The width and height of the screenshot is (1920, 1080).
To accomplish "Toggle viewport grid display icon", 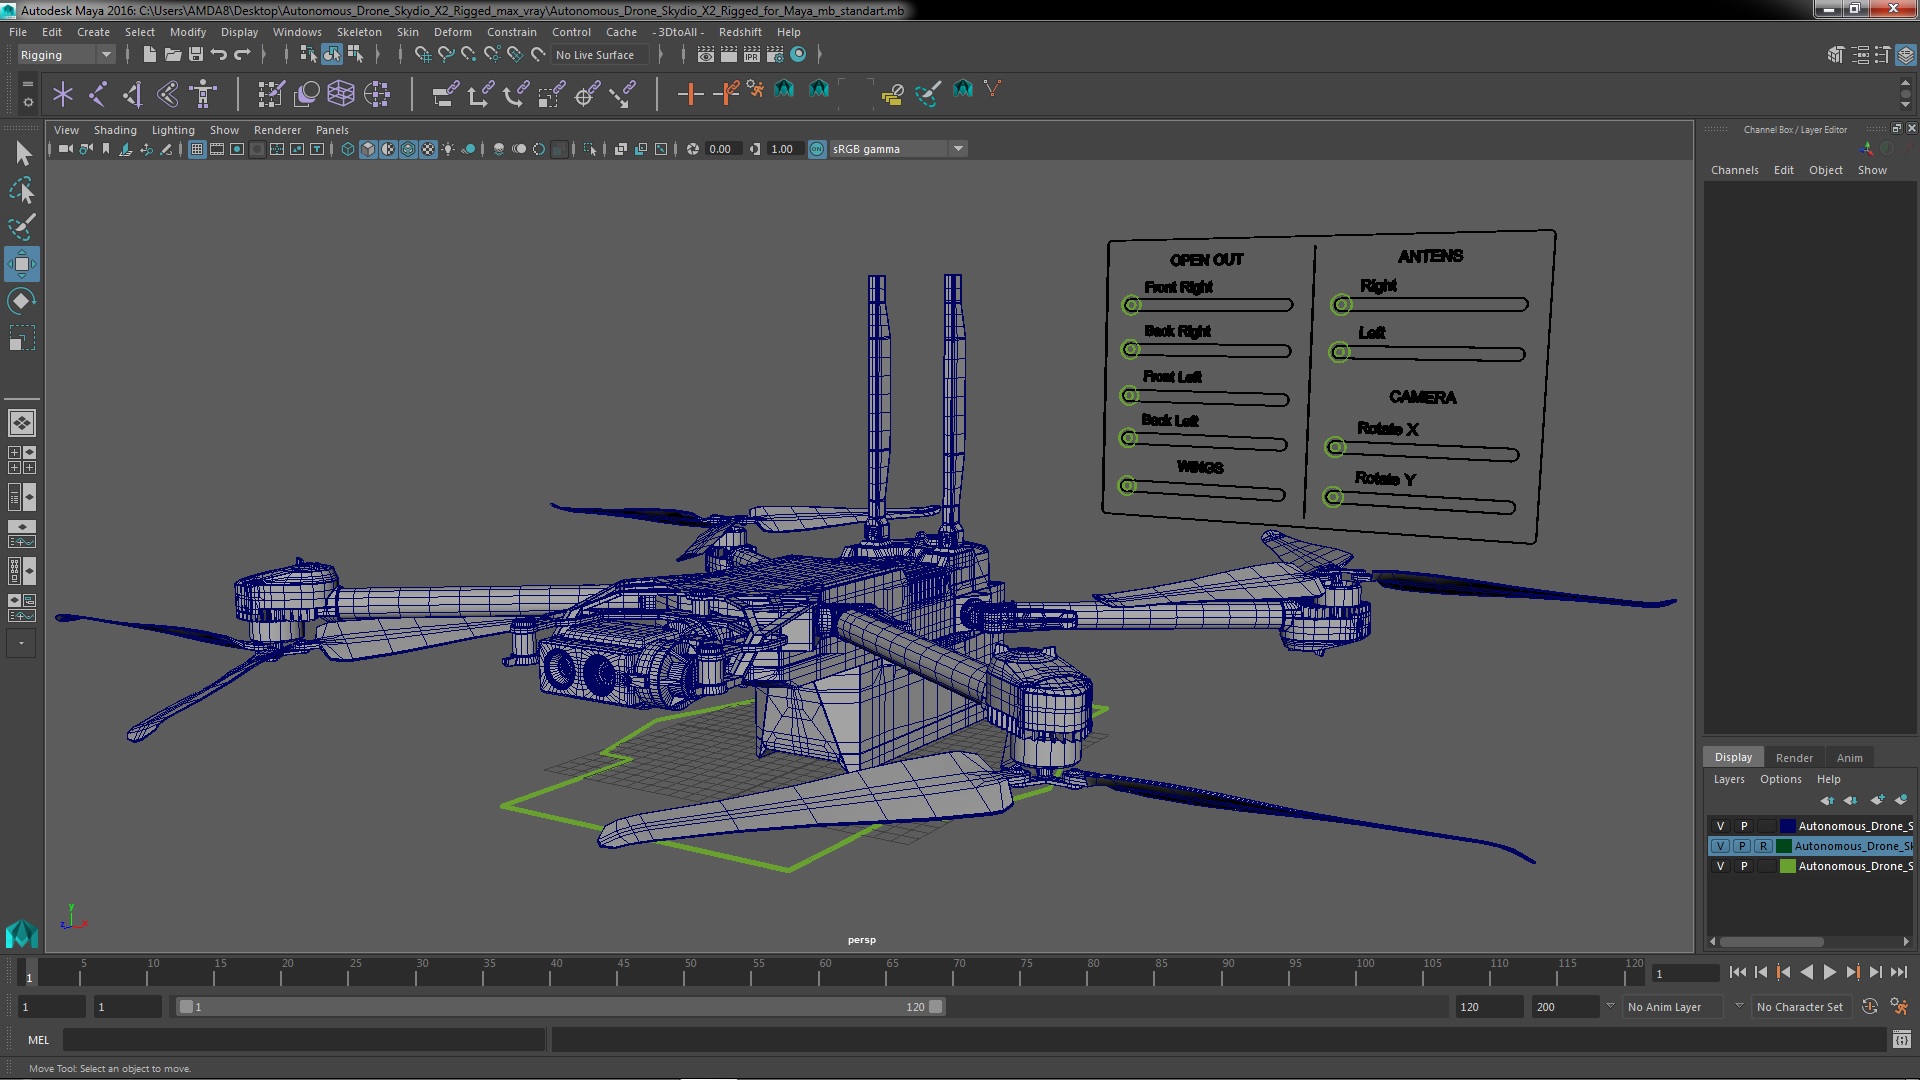I will point(197,149).
